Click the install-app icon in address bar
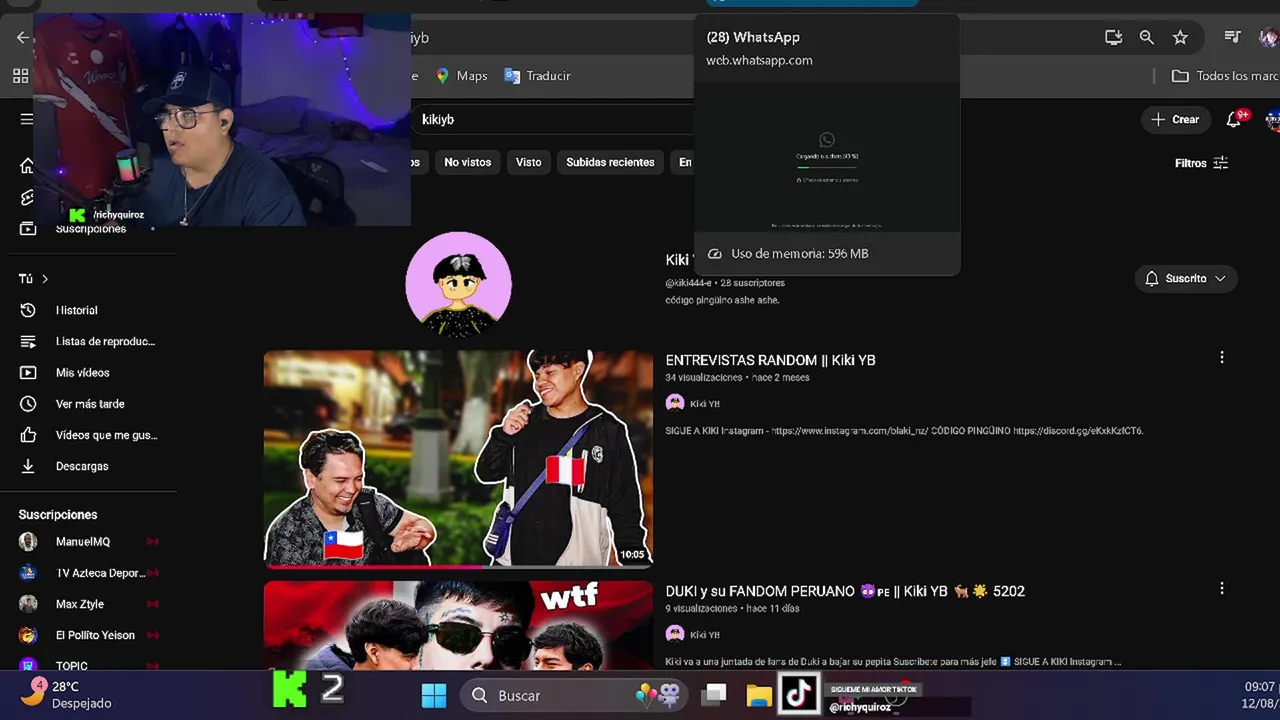The image size is (1280, 720). pos(1113,37)
